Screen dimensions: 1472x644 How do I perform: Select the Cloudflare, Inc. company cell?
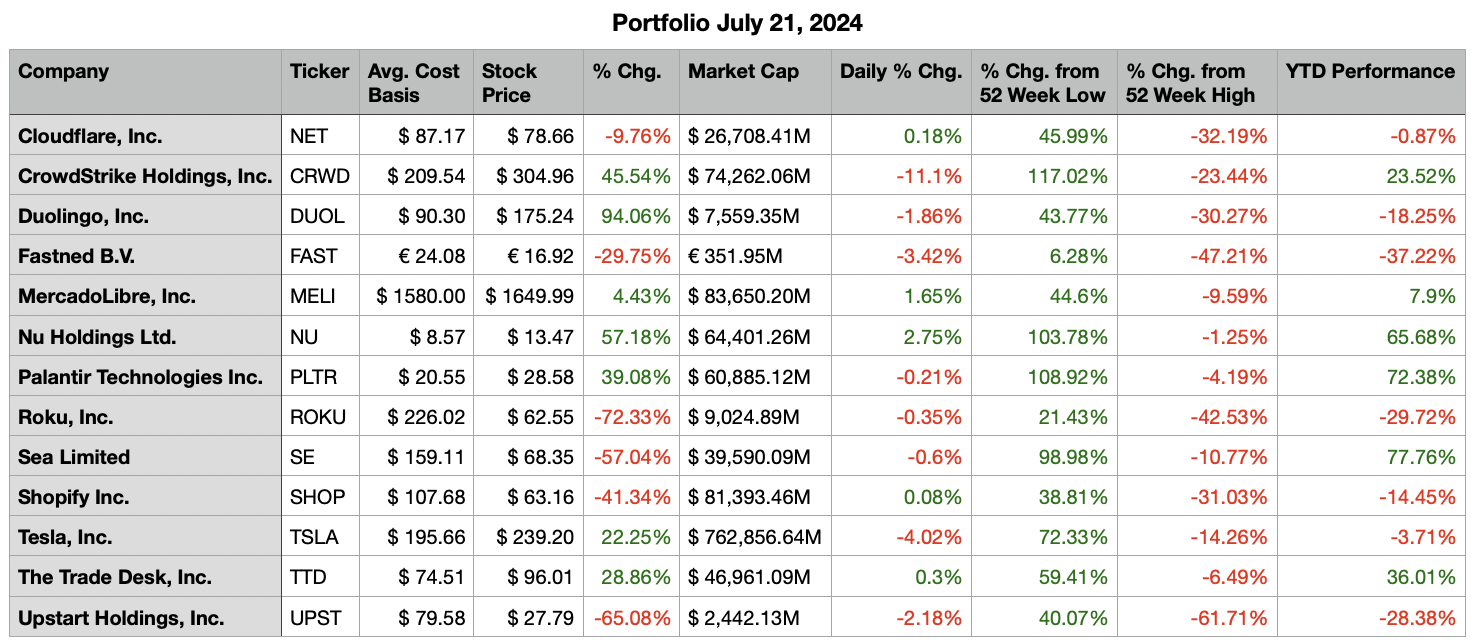click(x=90, y=136)
